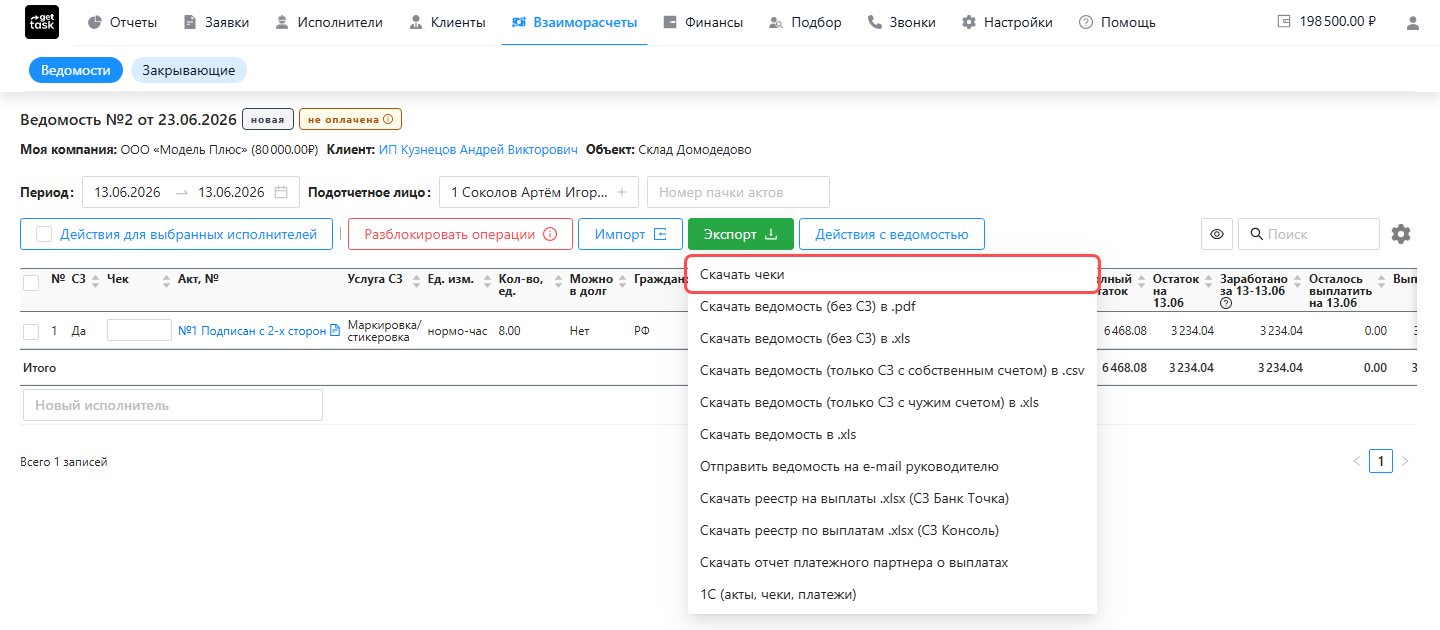1440x630 pixels.
Task: Click question mark under Заработано за 13-13.06
Action: [1226, 303]
